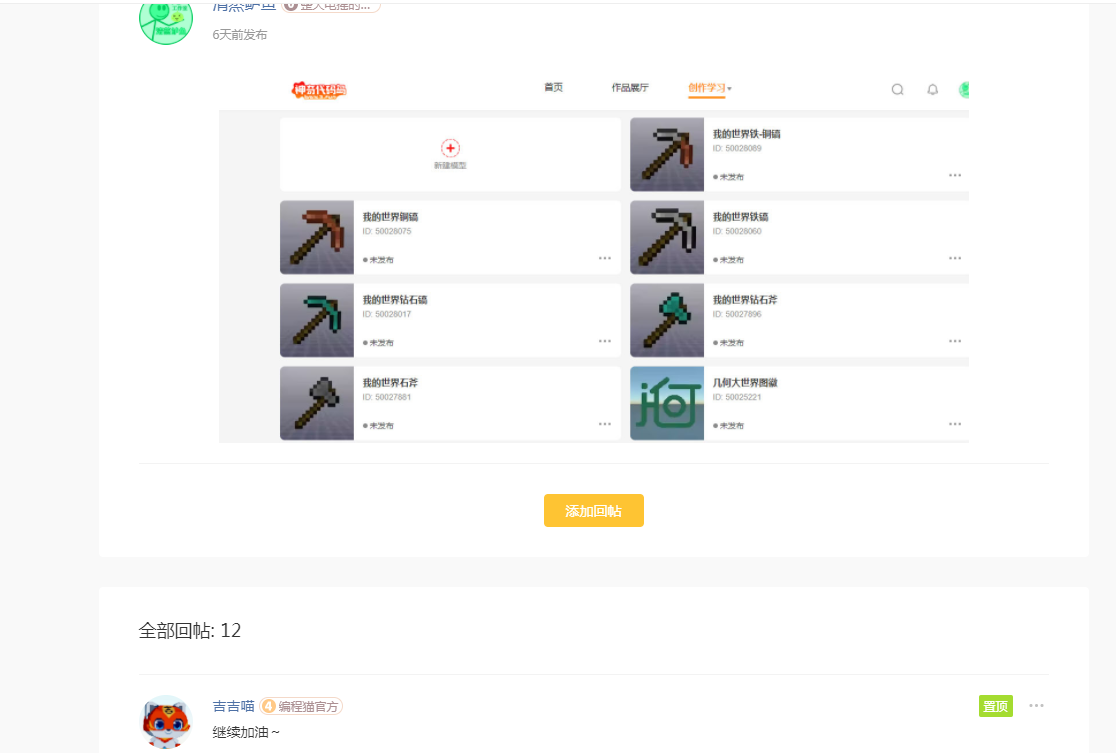The image size is (1116, 754).
Task: Click the 全部回帖: 12 heading
Action: pyautogui.click(x=189, y=630)
